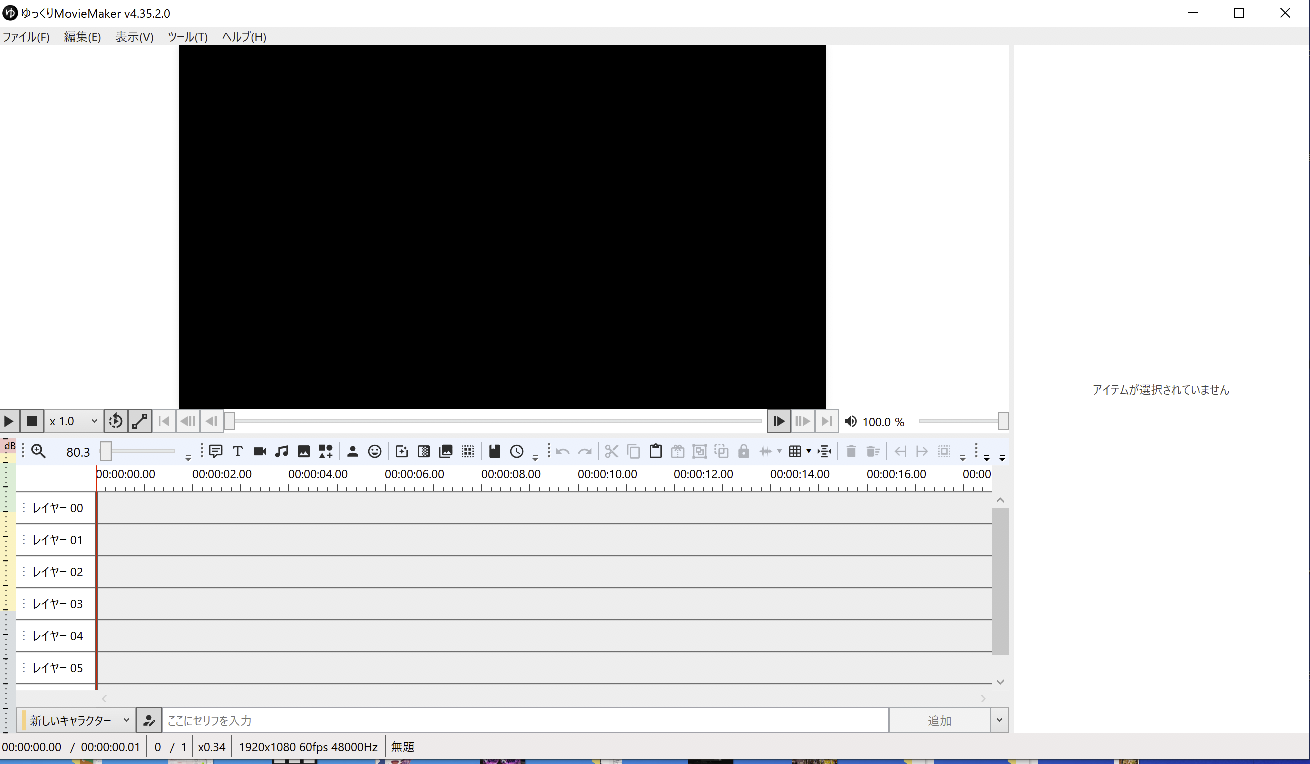Click the speaker volume icon
Screen dimensions: 1310x764
pos(851,421)
